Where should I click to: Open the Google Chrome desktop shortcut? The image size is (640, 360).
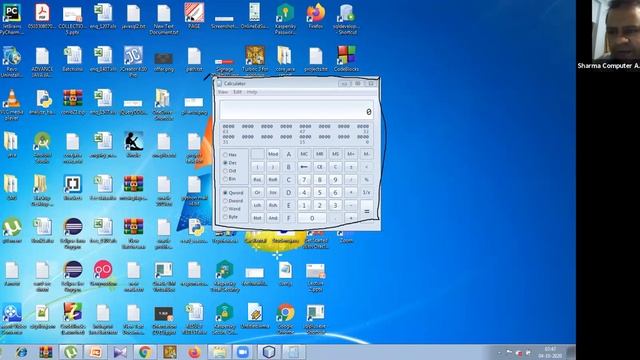pos(285,319)
